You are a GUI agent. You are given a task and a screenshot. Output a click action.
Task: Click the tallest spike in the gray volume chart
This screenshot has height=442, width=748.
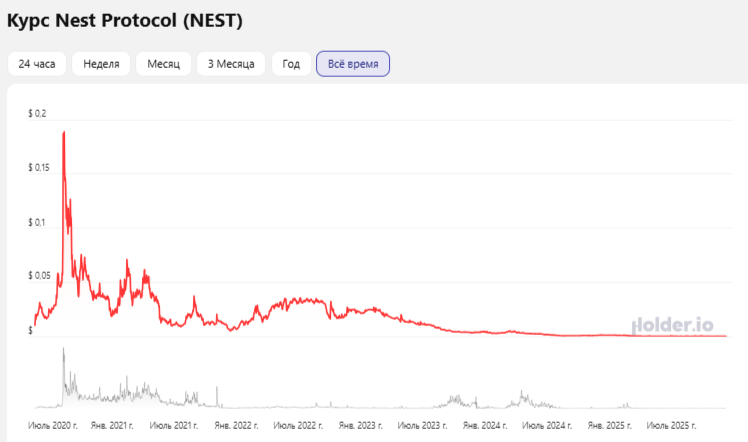pos(64,349)
